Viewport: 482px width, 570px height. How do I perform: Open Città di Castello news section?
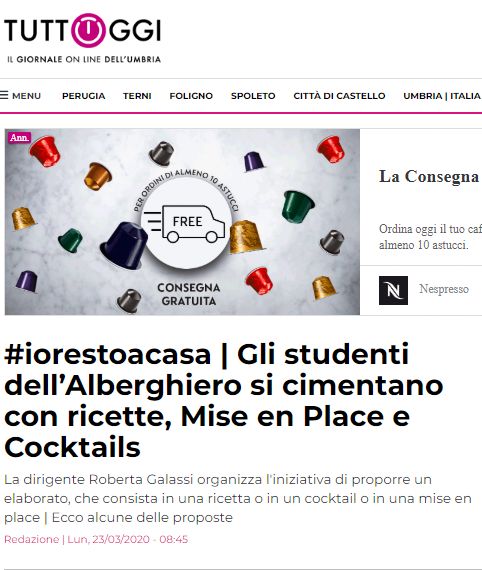(x=339, y=96)
